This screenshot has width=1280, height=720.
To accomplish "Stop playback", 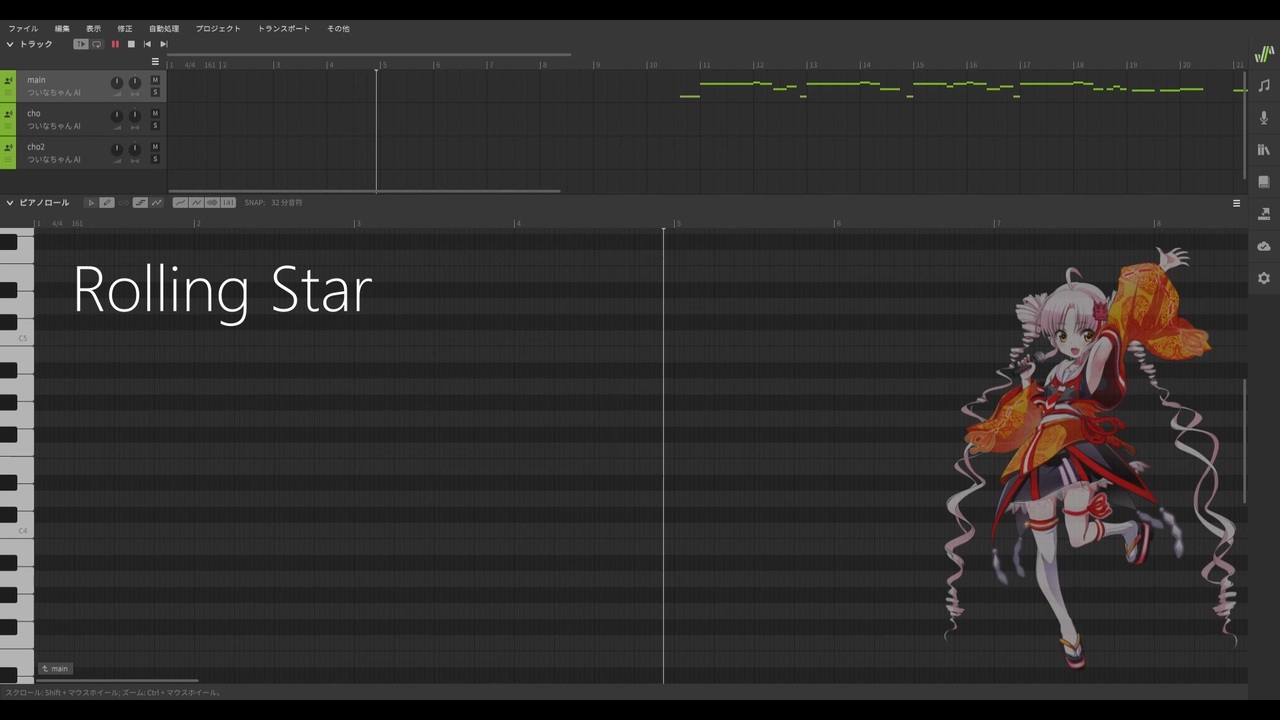I will tap(131, 44).
